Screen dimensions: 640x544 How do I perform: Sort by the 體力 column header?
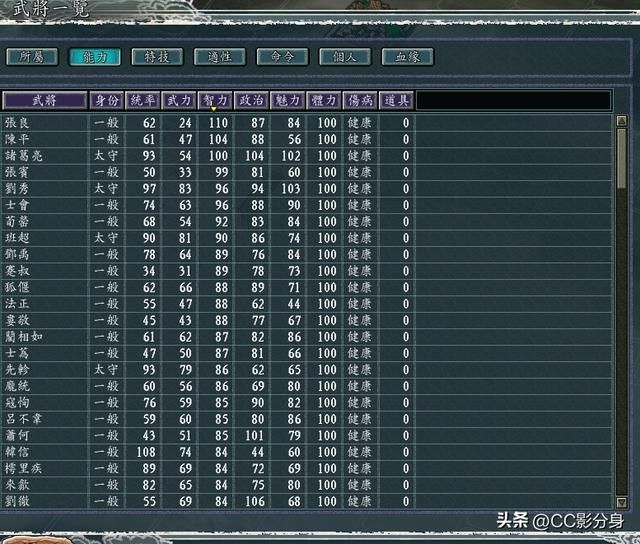pyautogui.click(x=324, y=100)
